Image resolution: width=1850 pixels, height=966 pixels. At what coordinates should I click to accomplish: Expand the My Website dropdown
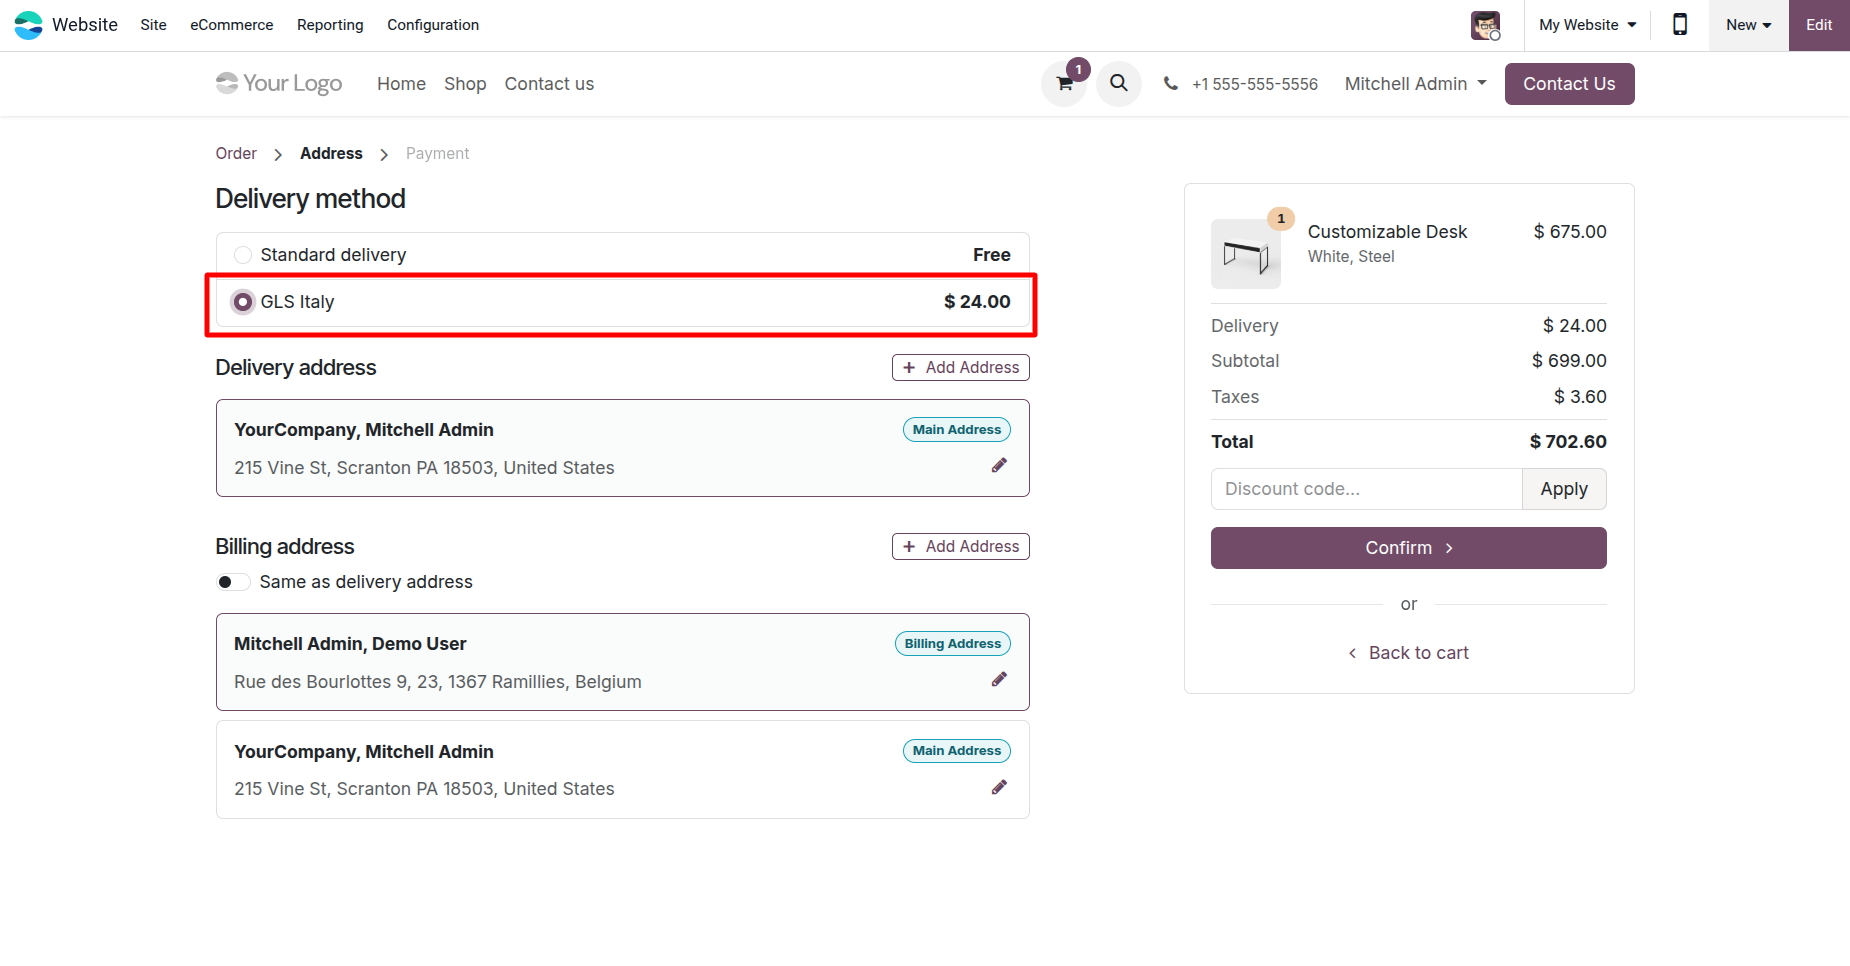pos(1587,25)
